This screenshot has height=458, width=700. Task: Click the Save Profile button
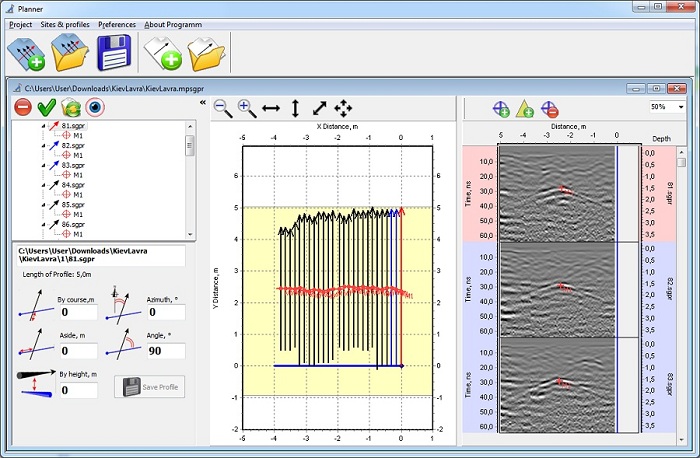[x=150, y=387]
